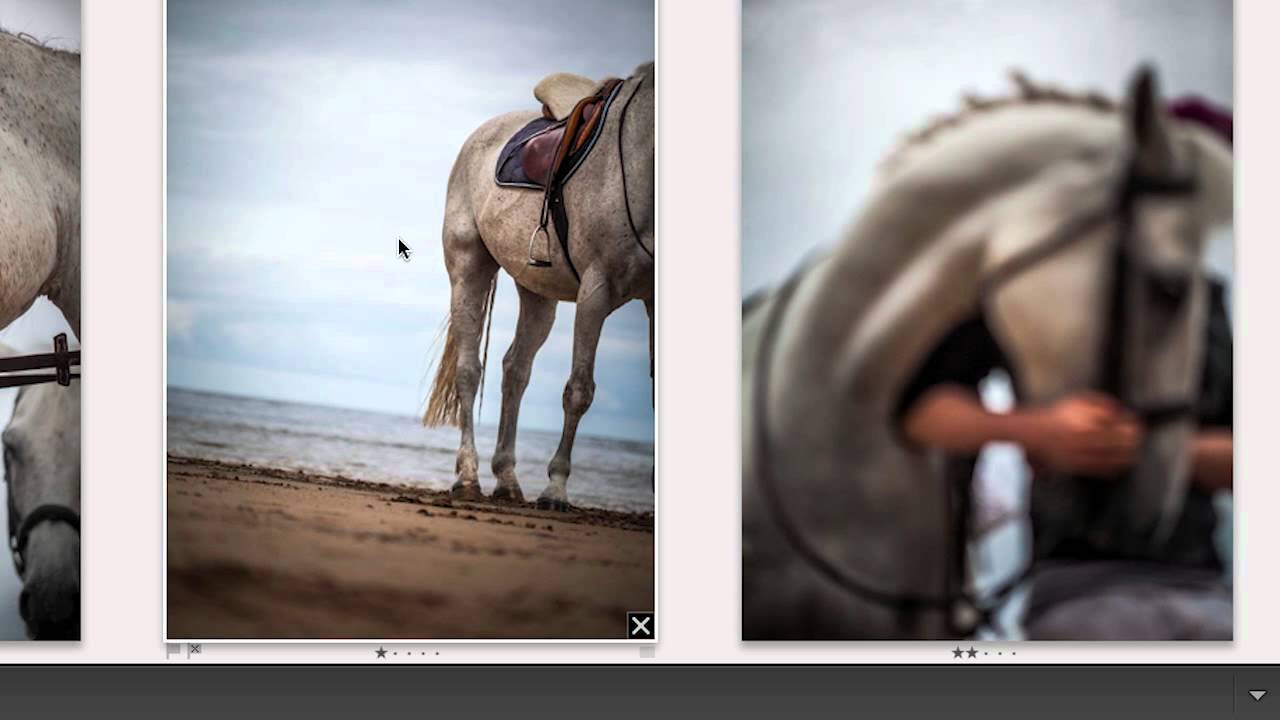Set three-star rating on blurred horse head photo
The width and height of the screenshot is (1280, 720).
[986, 653]
